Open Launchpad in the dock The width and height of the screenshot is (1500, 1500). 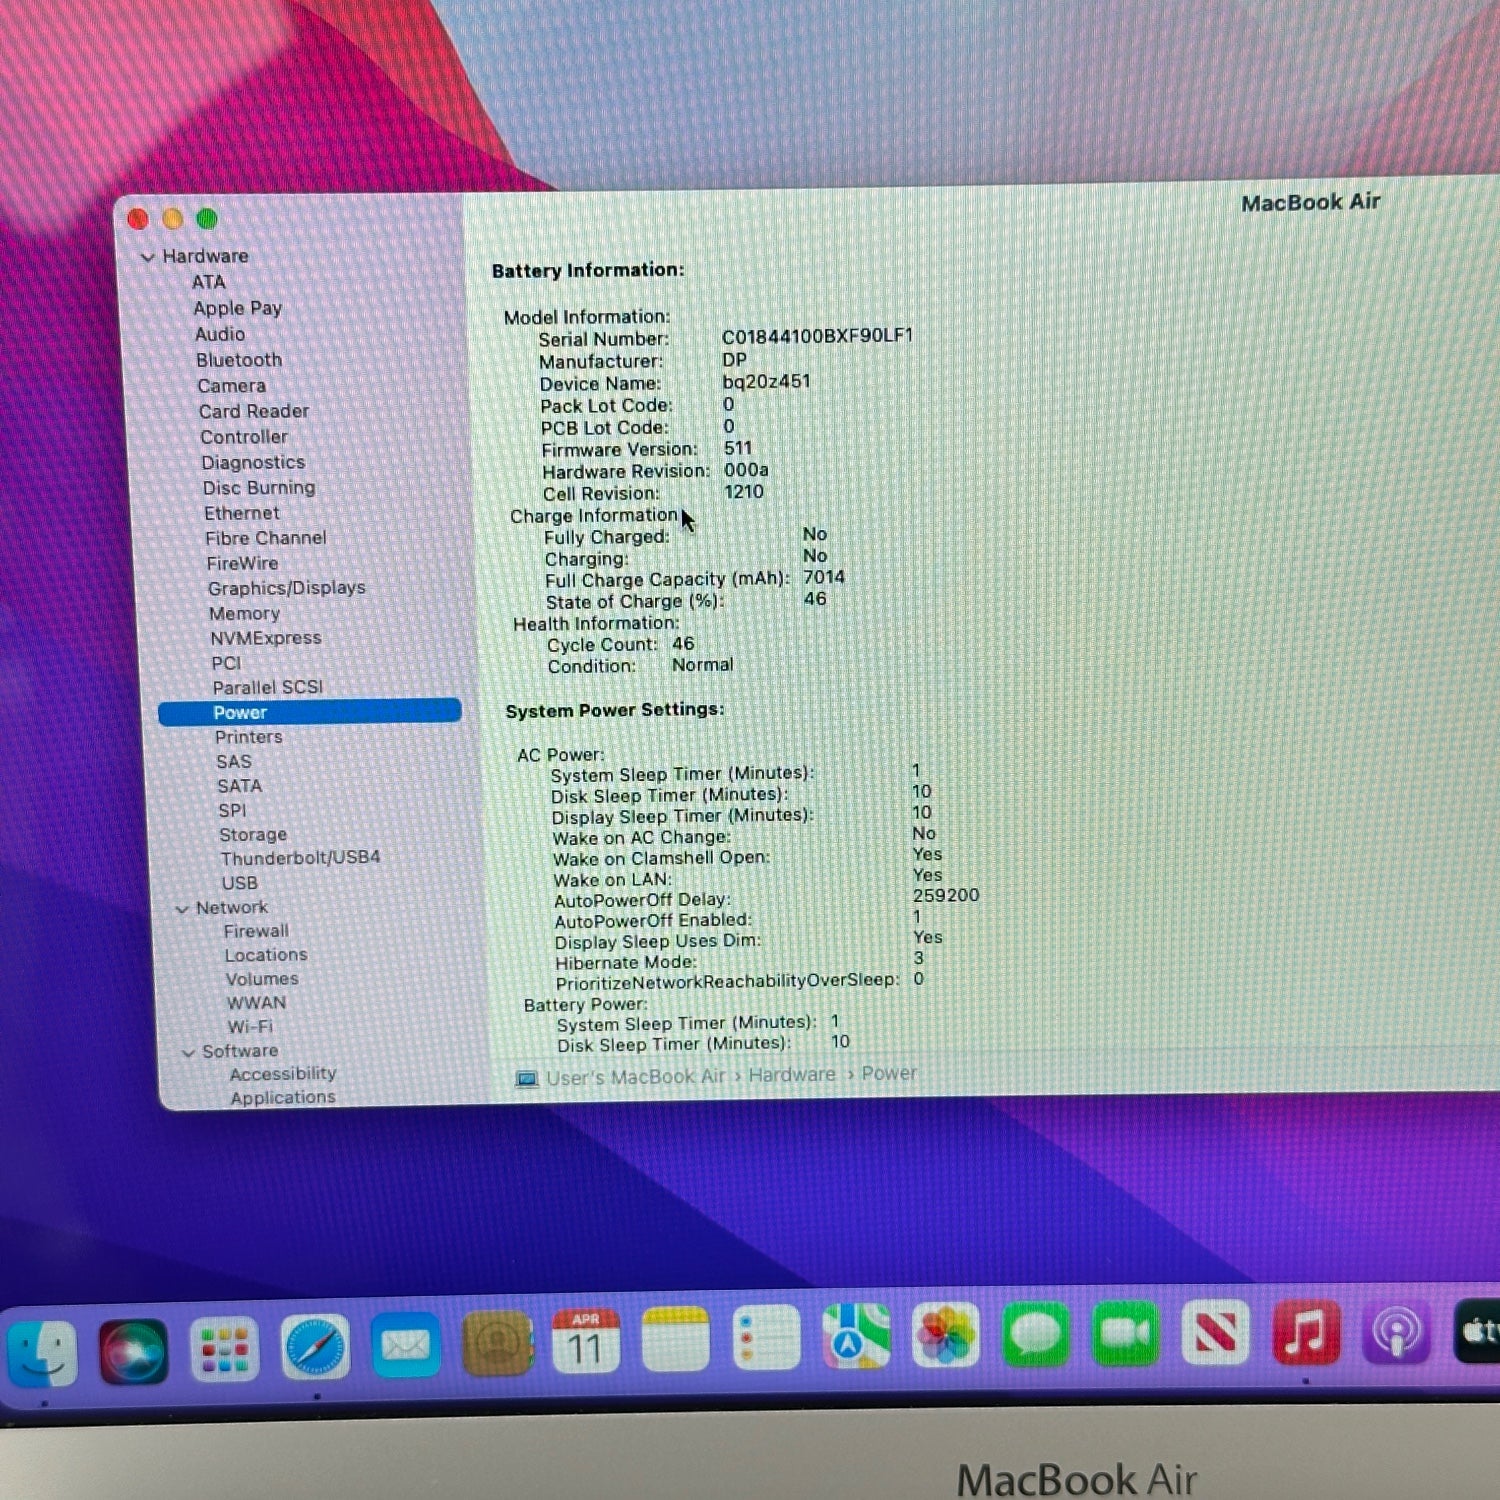[224, 1348]
